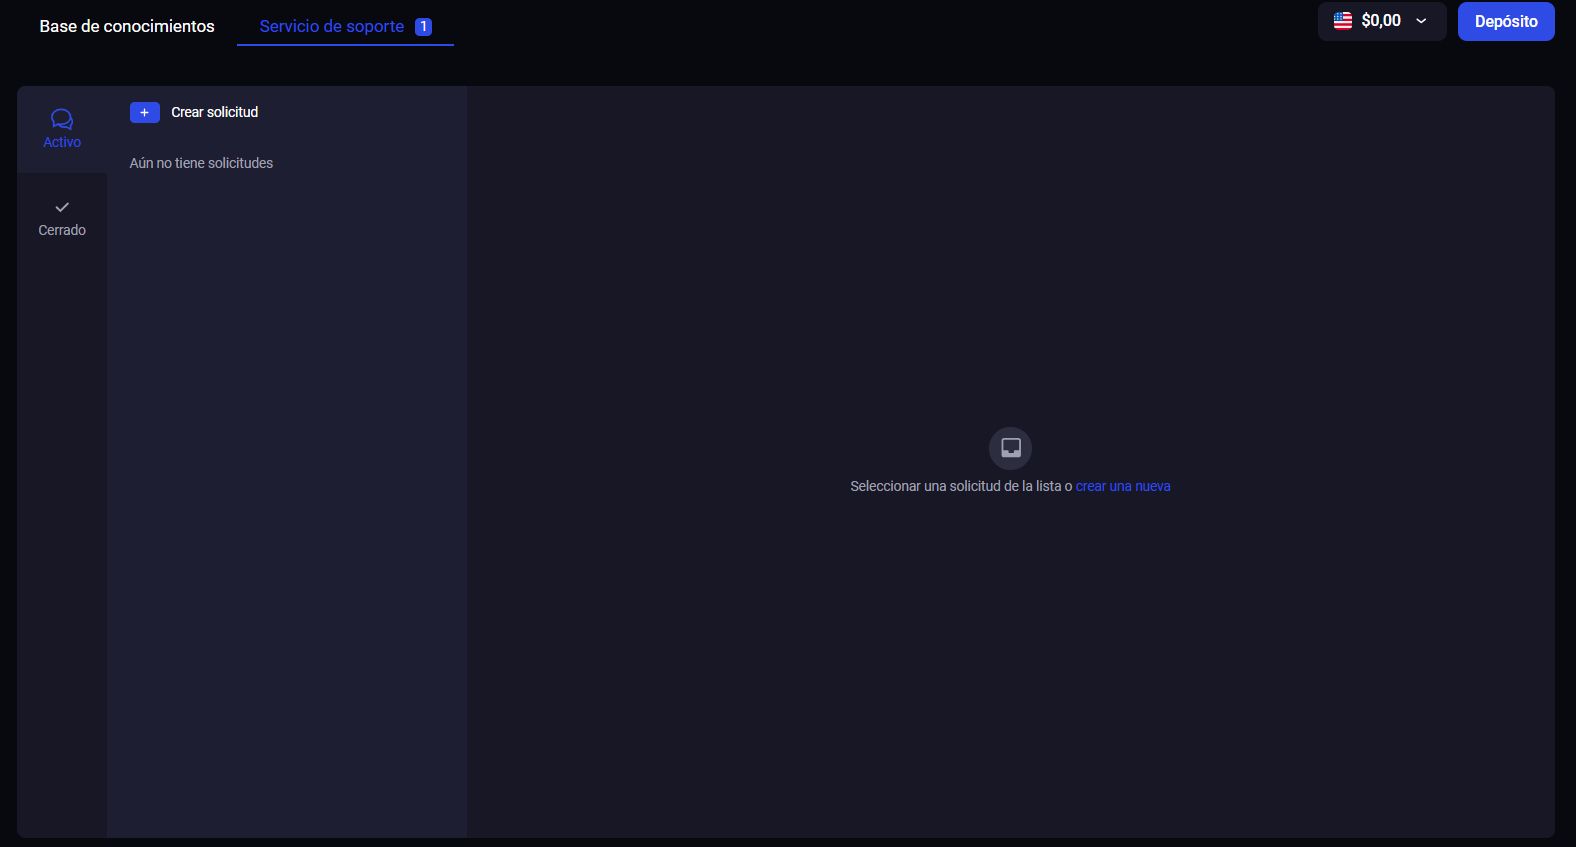The width and height of the screenshot is (1576, 847).
Task: Select the Cerrado checkmark icon
Action: point(62,207)
